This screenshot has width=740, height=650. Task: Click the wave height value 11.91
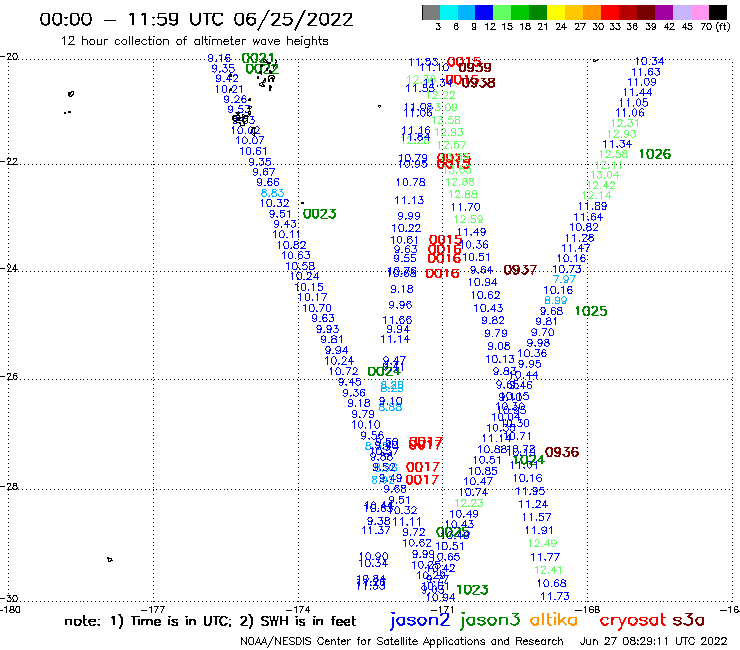point(539,531)
